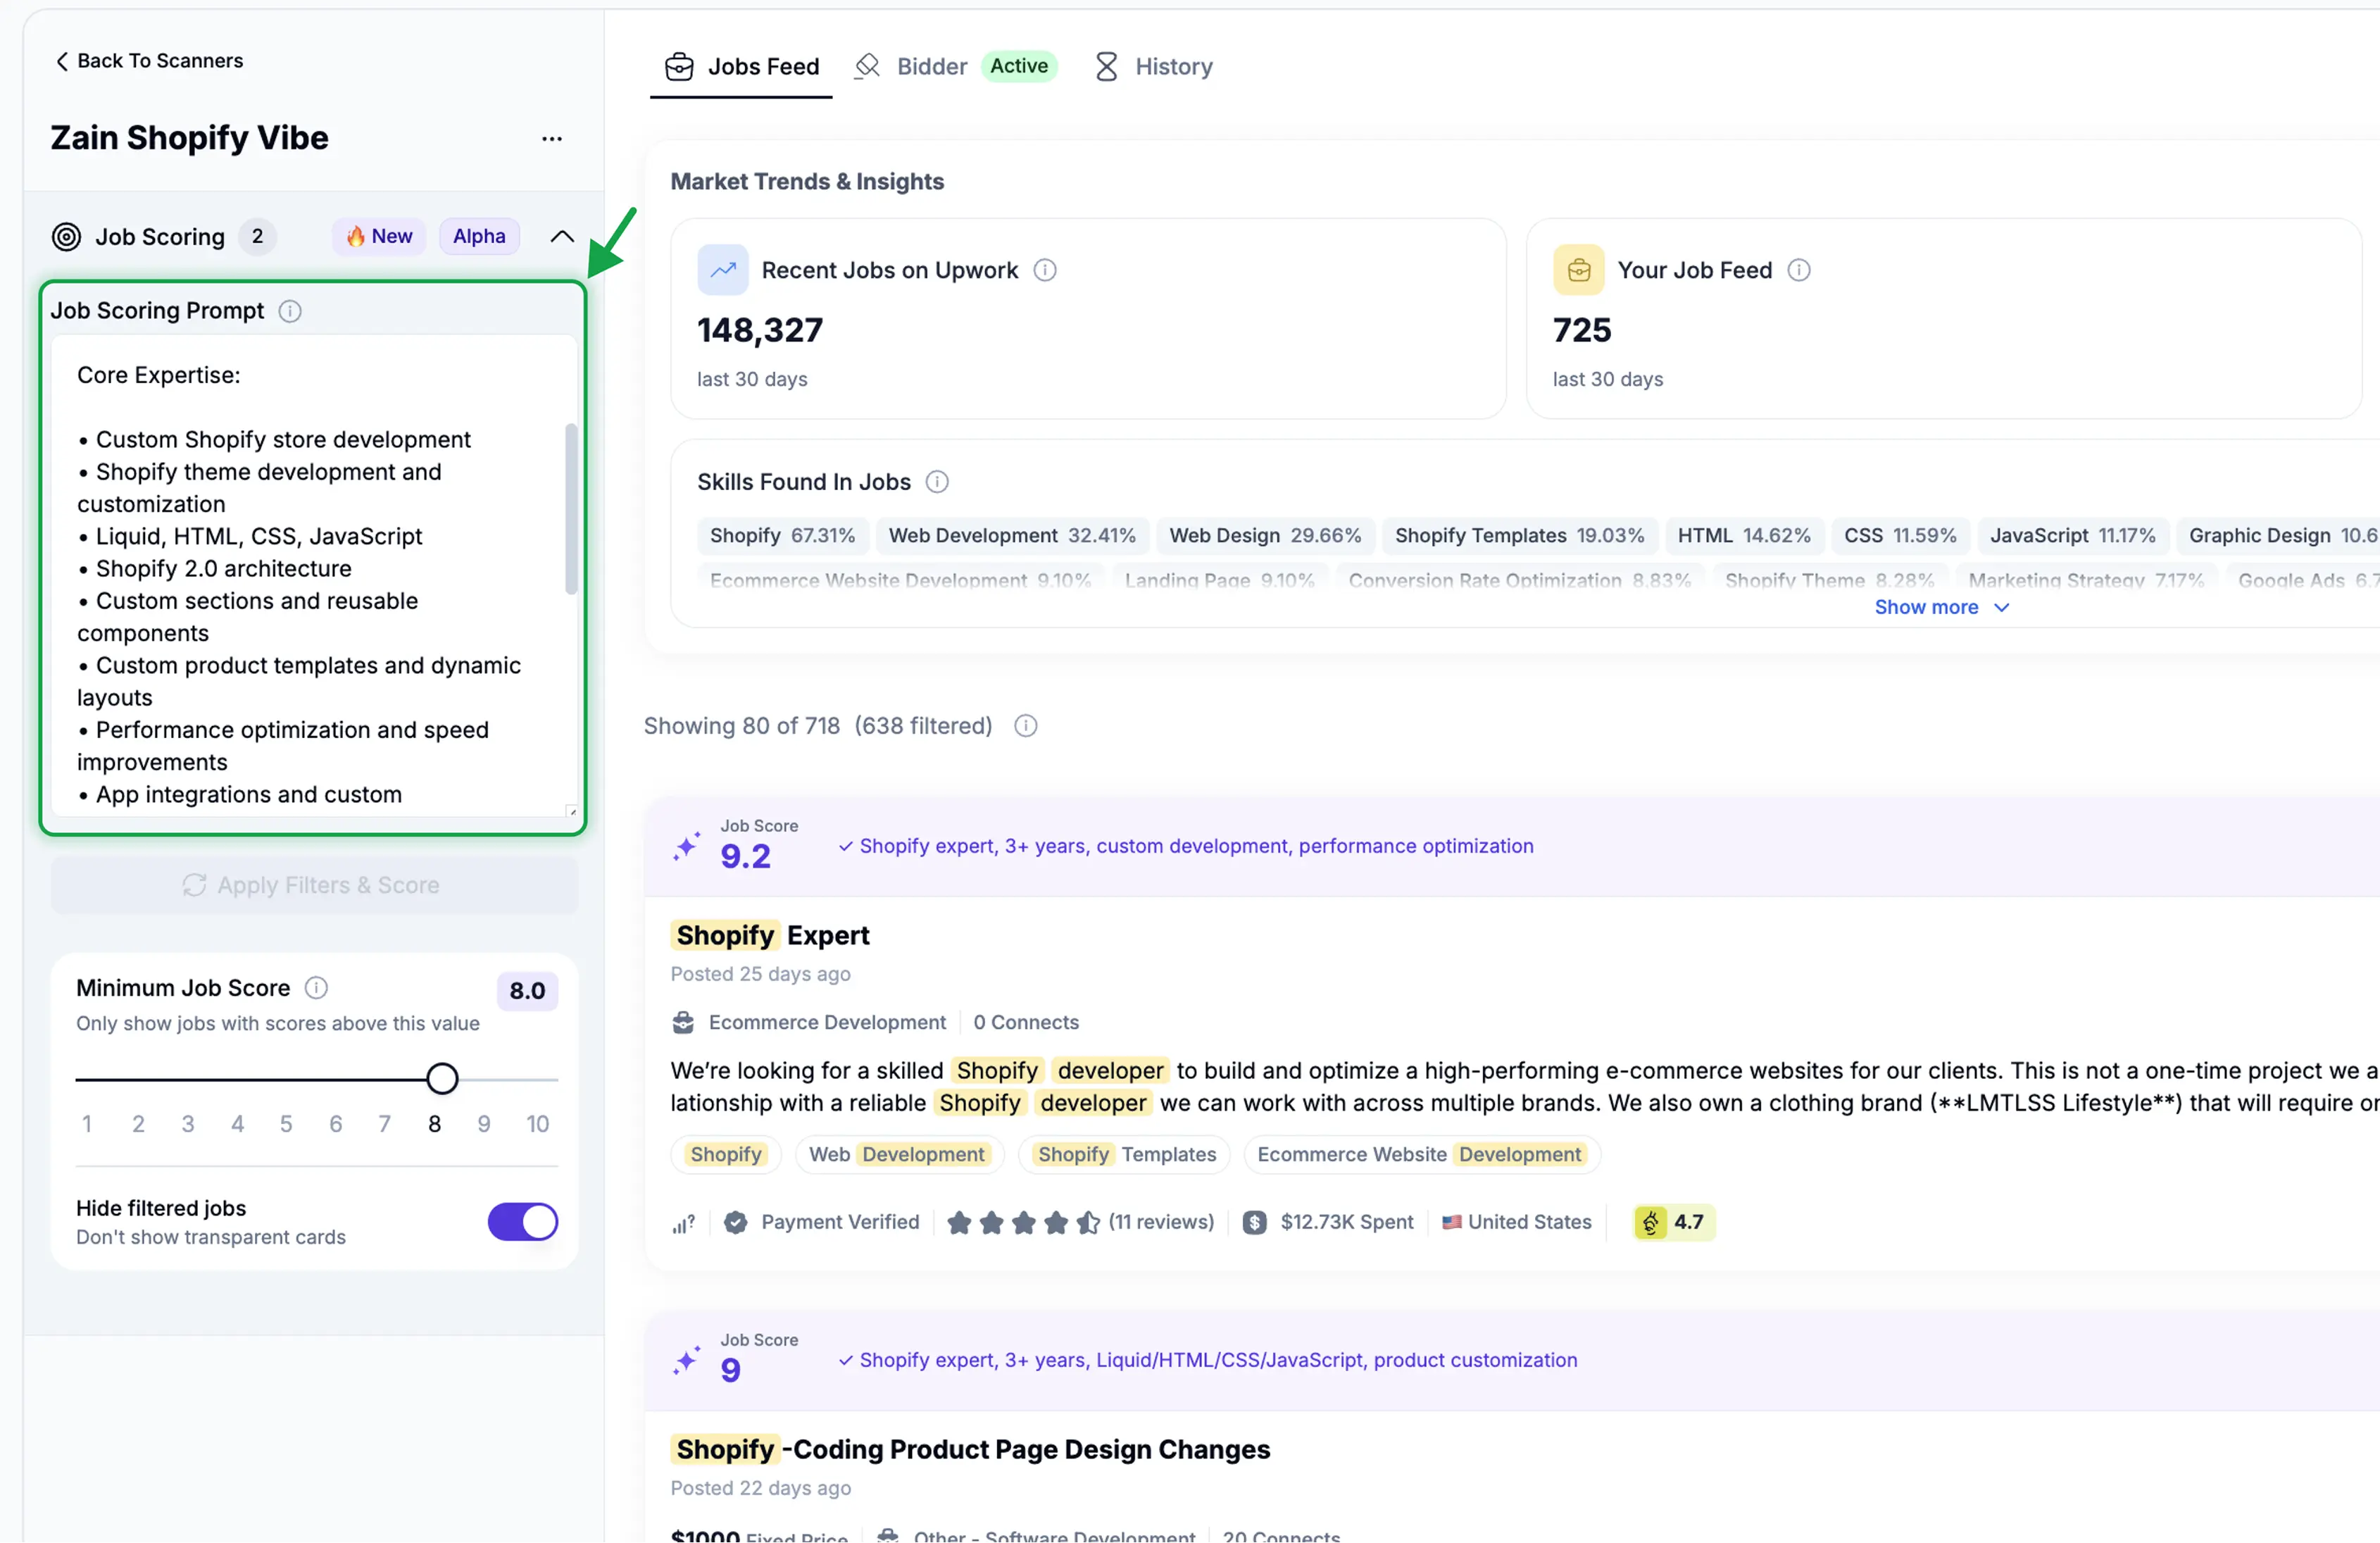Click the Apply Filters & Score button
The image size is (2380, 1543).
point(314,886)
